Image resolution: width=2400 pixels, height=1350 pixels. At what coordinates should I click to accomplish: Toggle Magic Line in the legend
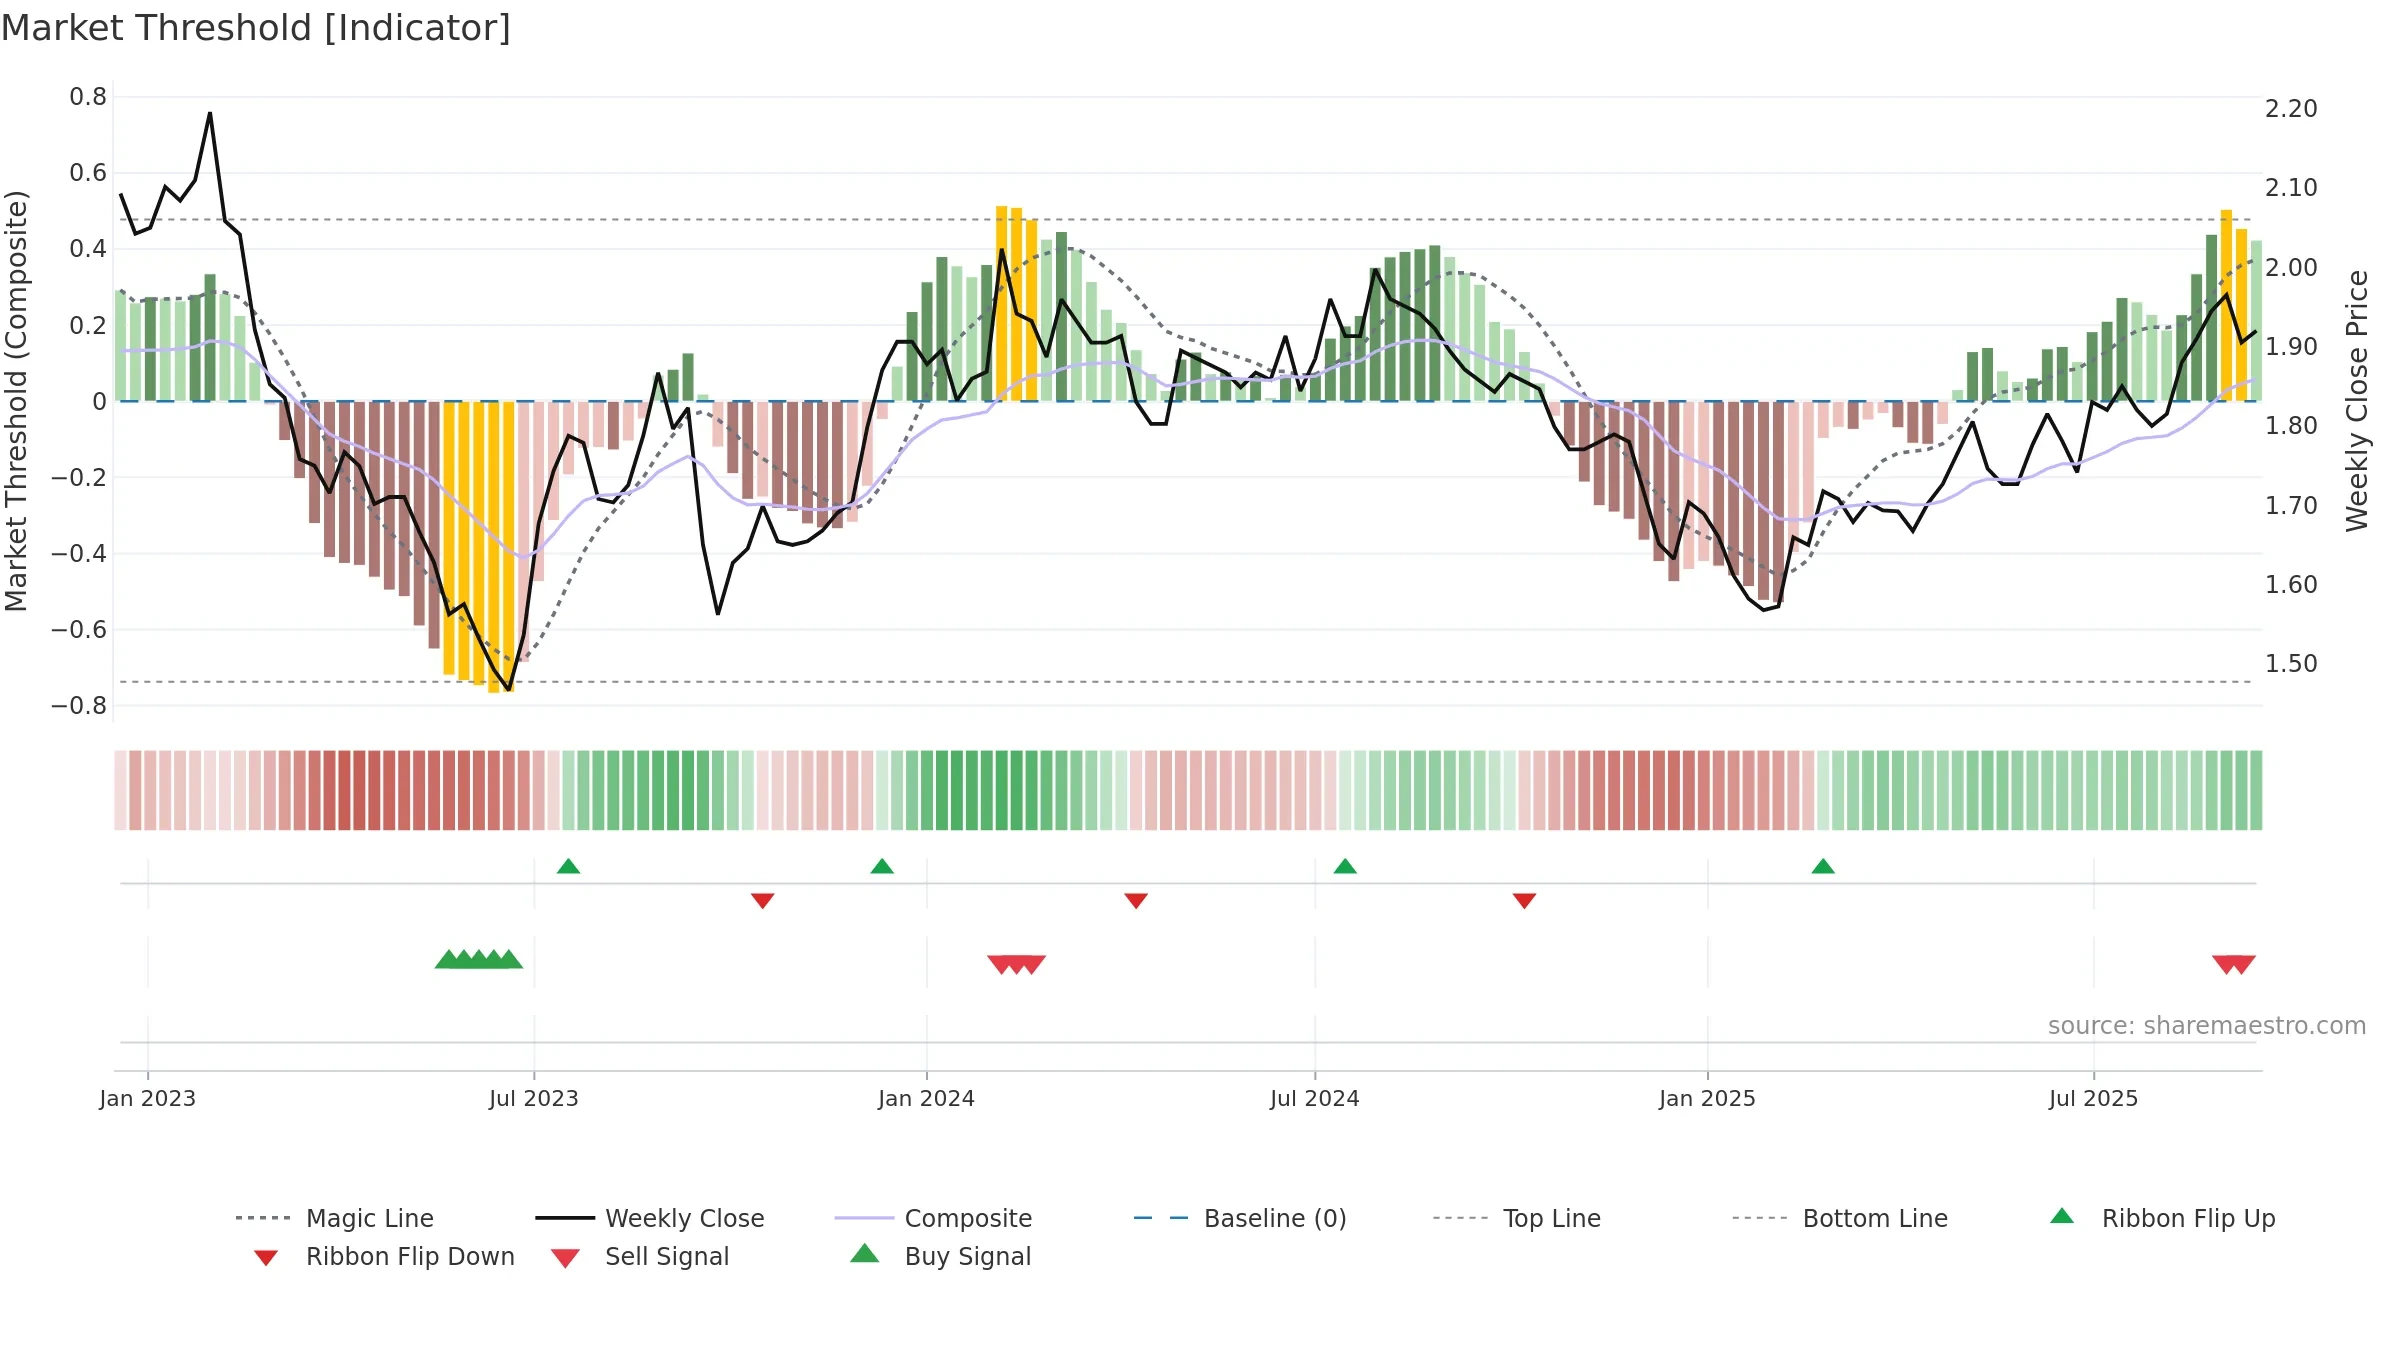[335, 1218]
